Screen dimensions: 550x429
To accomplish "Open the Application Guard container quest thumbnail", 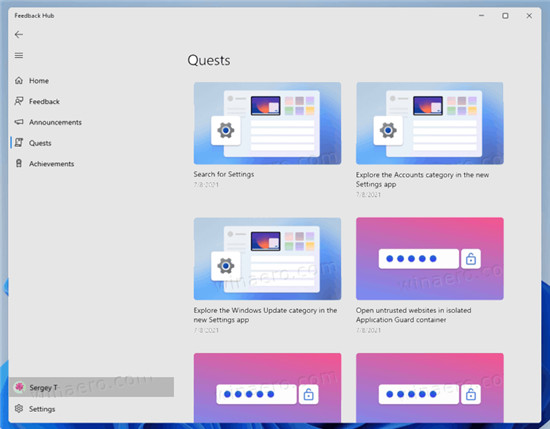I will click(x=430, y=259).
